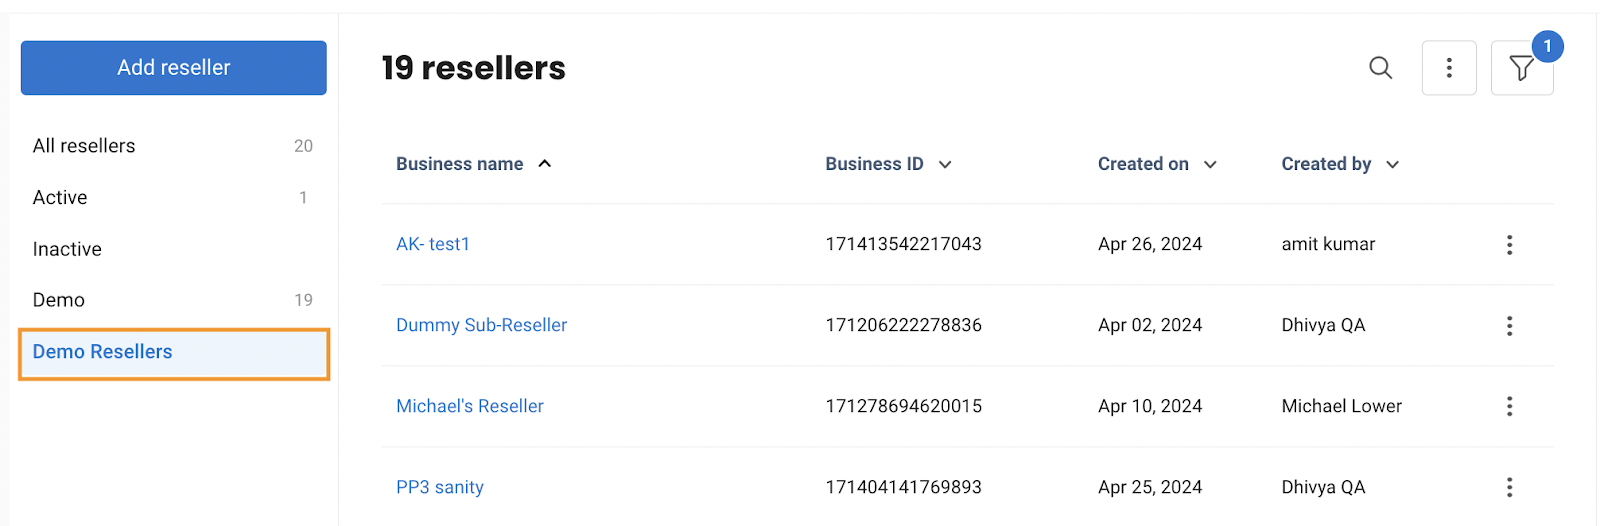The height and width of the screenshot is (526, 1600).
Task: Click the filter count badge showing 1
Action: [x=1547, y=46]
